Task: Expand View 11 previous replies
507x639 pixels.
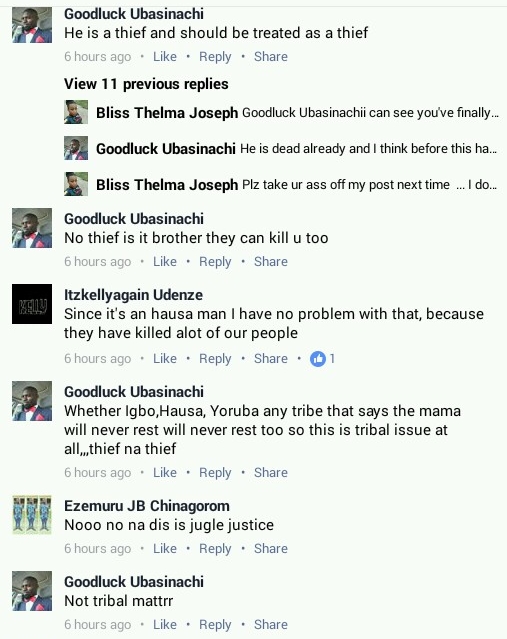Action: pyautogui.click(x=146, y=84)
